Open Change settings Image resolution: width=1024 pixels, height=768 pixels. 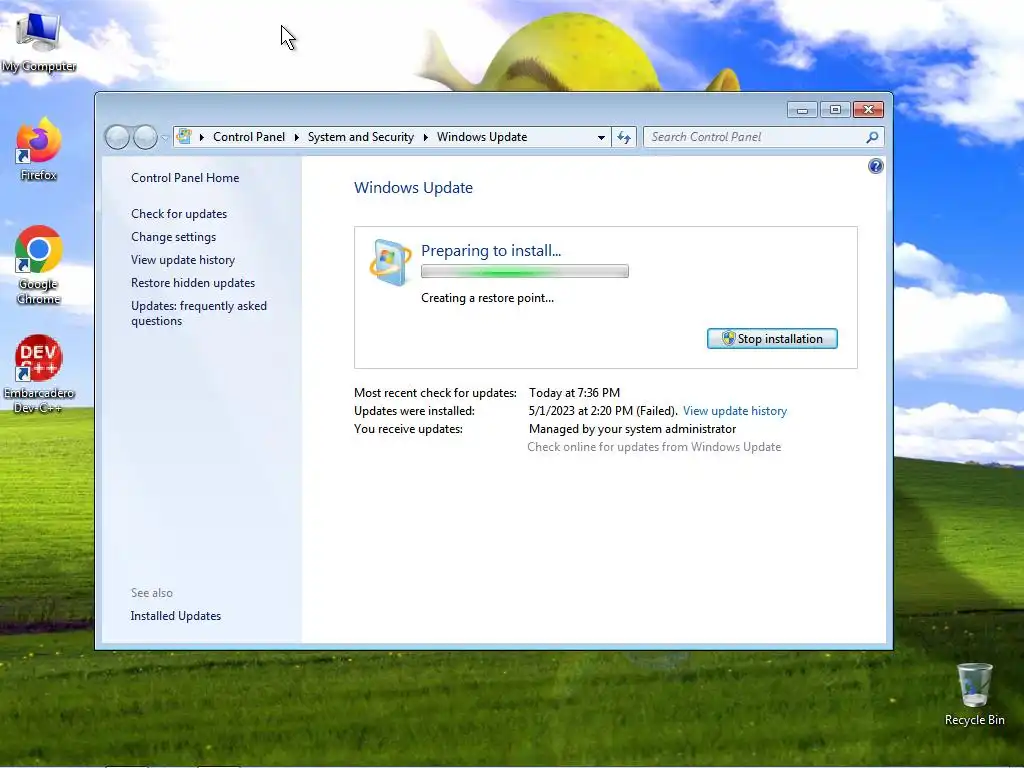pos(173,236)
